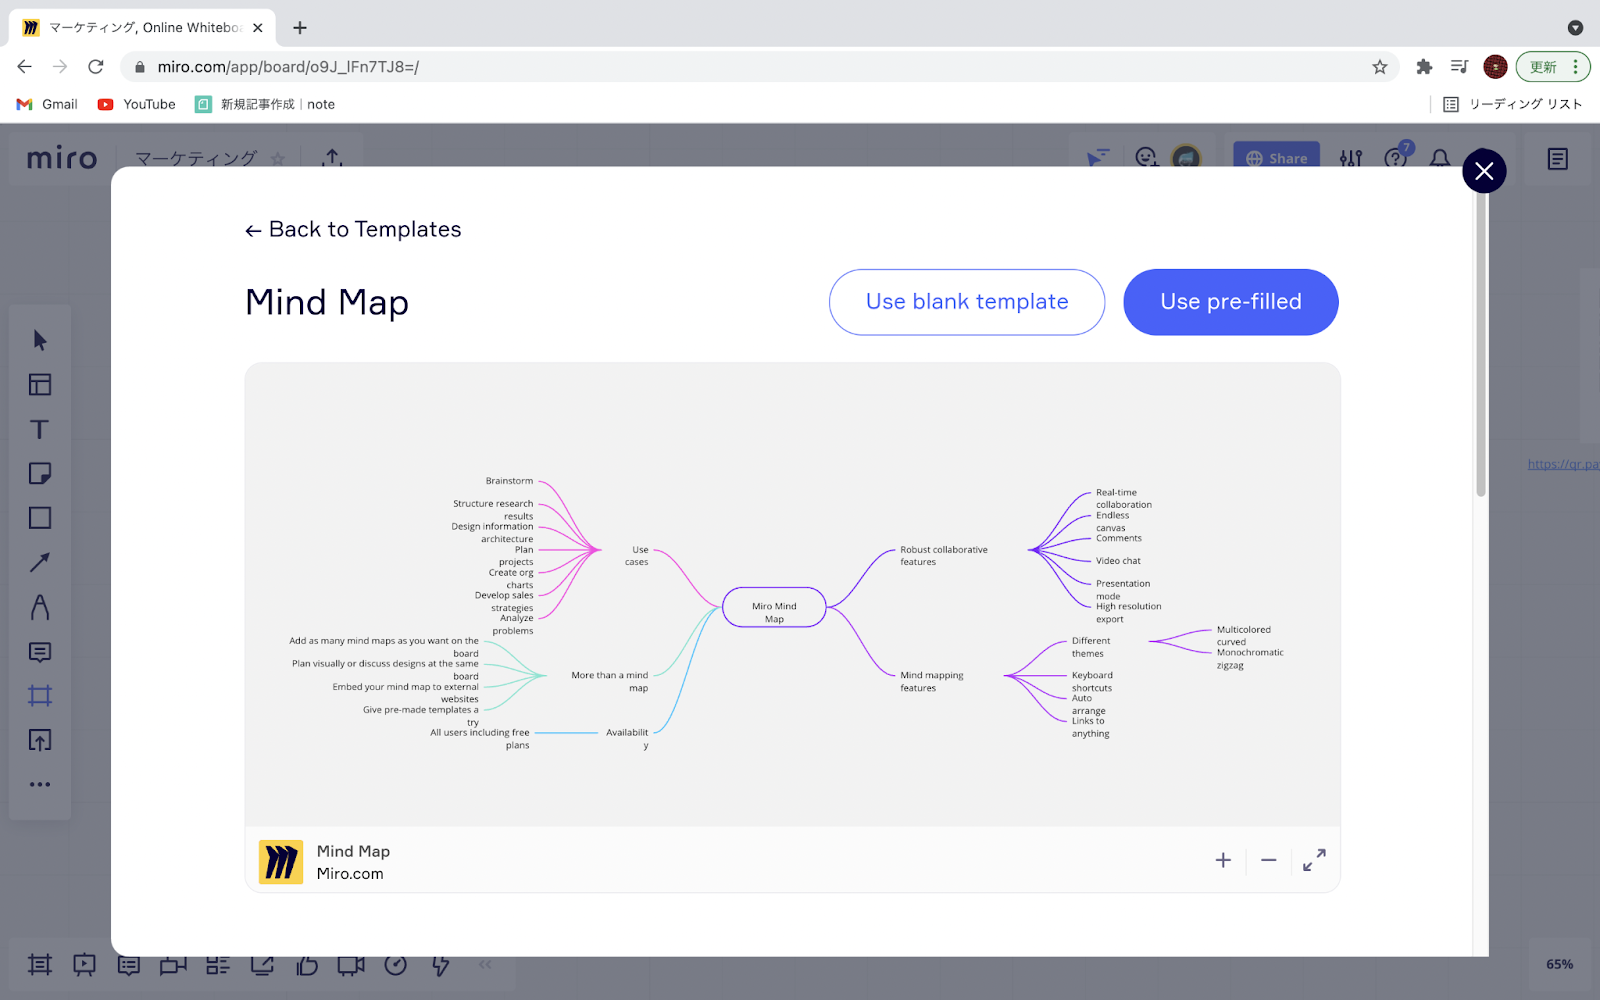The height and width of the screenshot is (1000, 1600).
Task: Click the Miro.com text under Mind Map
Action: tap(350, 874)
